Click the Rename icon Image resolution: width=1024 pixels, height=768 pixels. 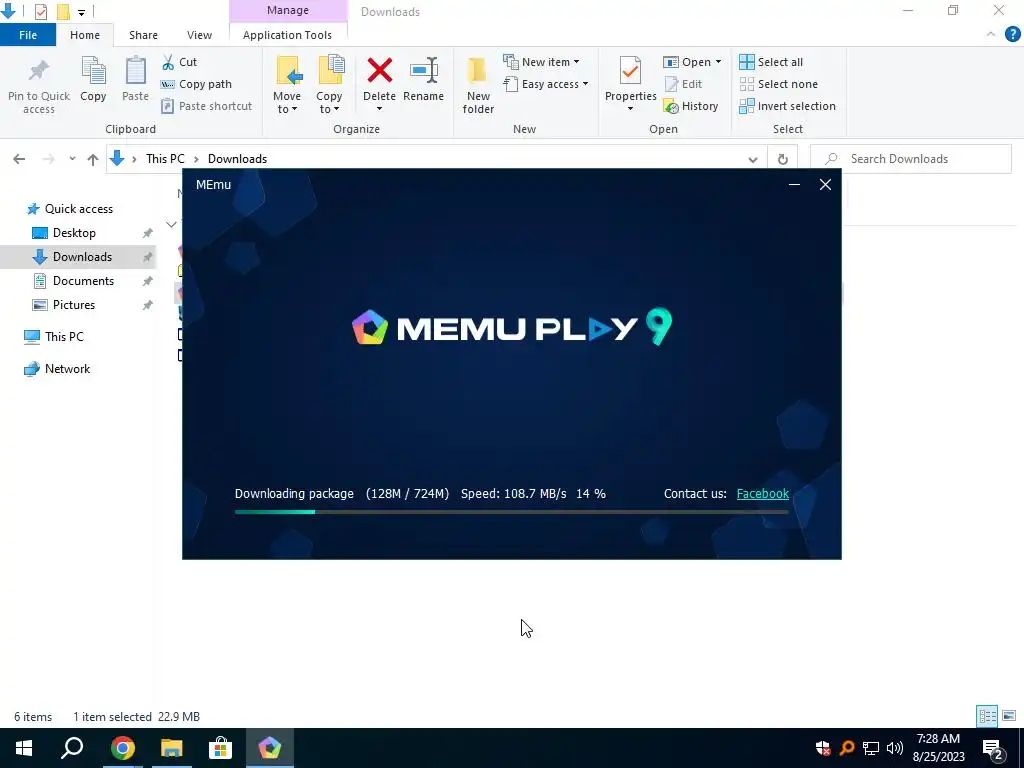tap(424, 71)
